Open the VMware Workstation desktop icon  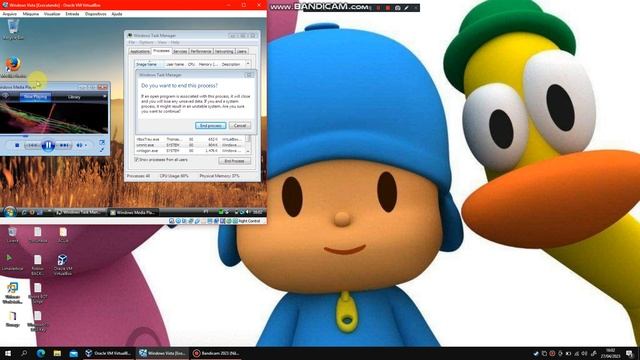click(x=13, y=293)
